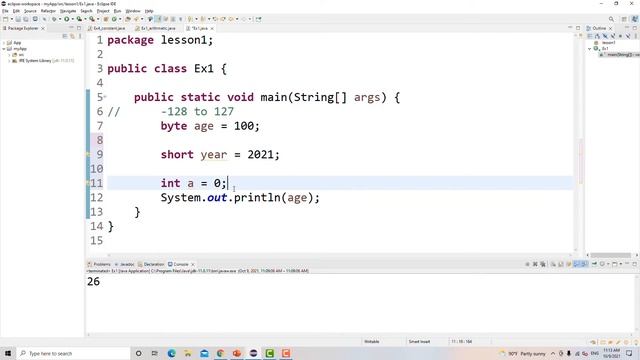Toggle Hide Static members in Outline
Viewport: 640px width, 360px height.
(x=613, y=36)
